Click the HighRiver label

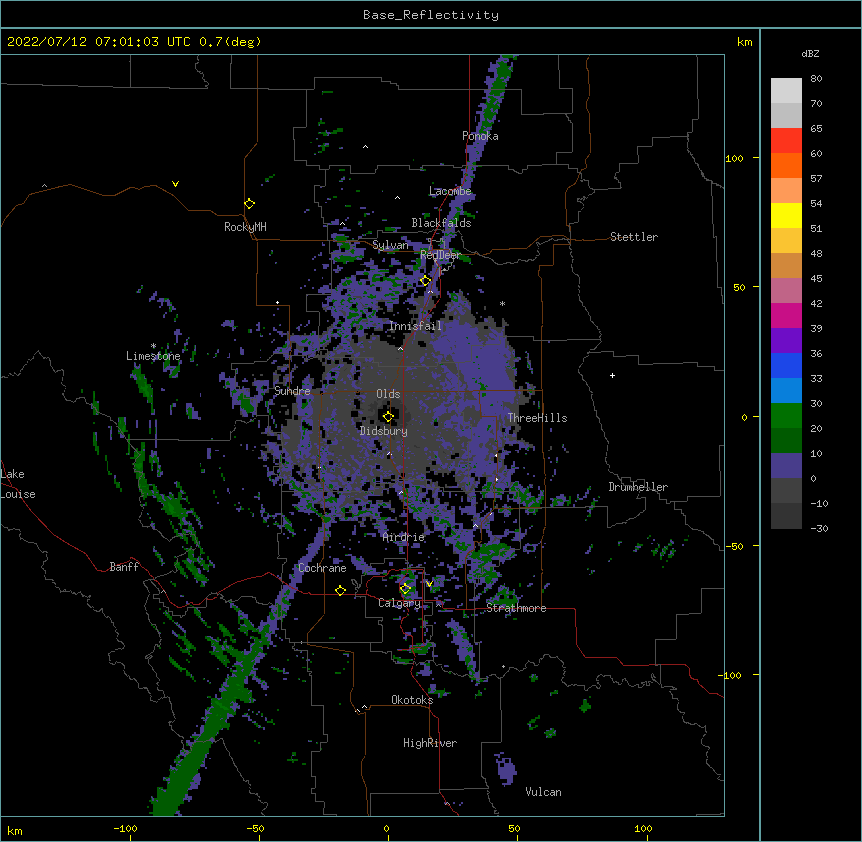point(430,743)
